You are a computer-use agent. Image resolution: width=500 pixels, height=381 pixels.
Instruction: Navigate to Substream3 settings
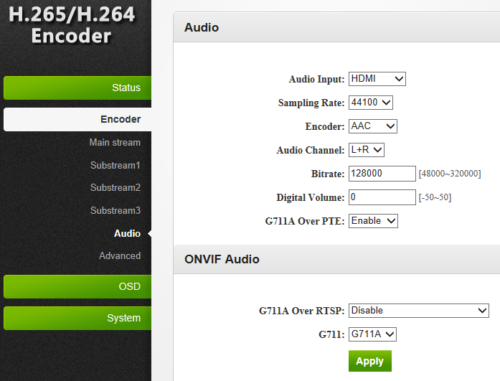click(115, 211)
